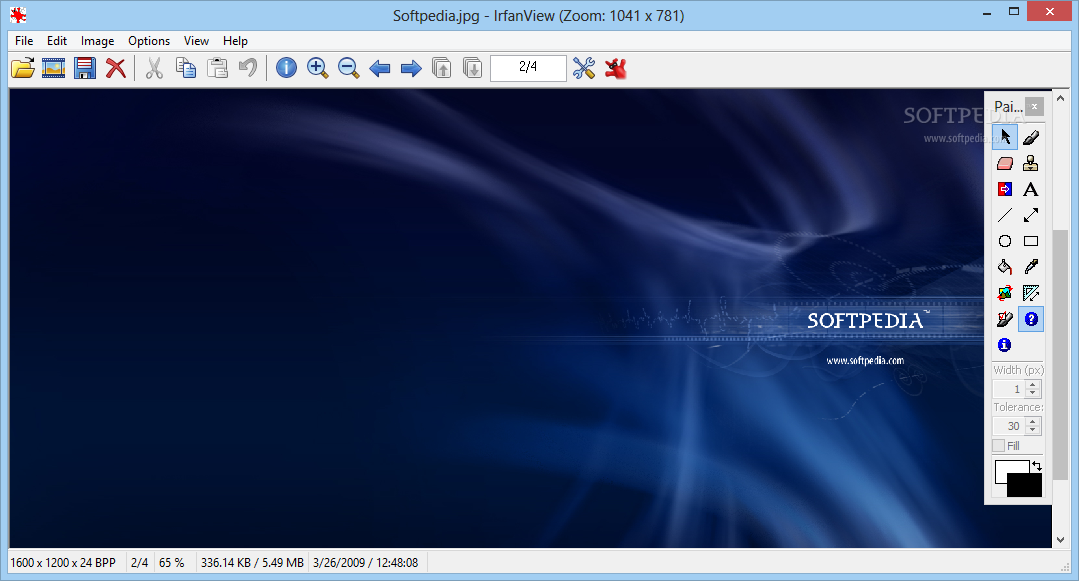
Task: Delete the file with the red X icon
Action: click(116, 68)
